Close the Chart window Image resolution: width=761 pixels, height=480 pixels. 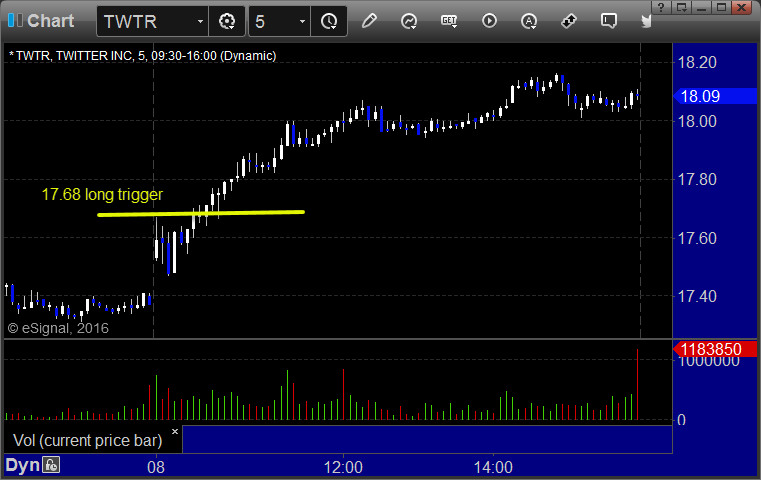[x=742, y=7]
